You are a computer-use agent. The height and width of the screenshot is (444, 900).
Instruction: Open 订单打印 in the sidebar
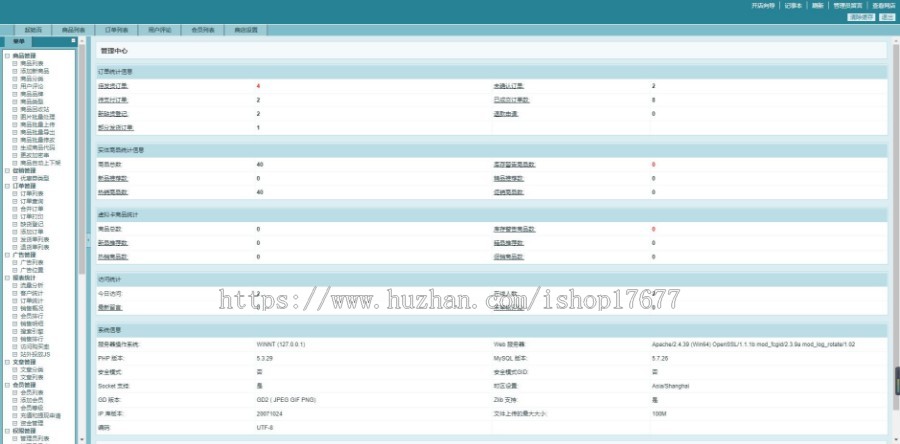[x=32, y=217]
